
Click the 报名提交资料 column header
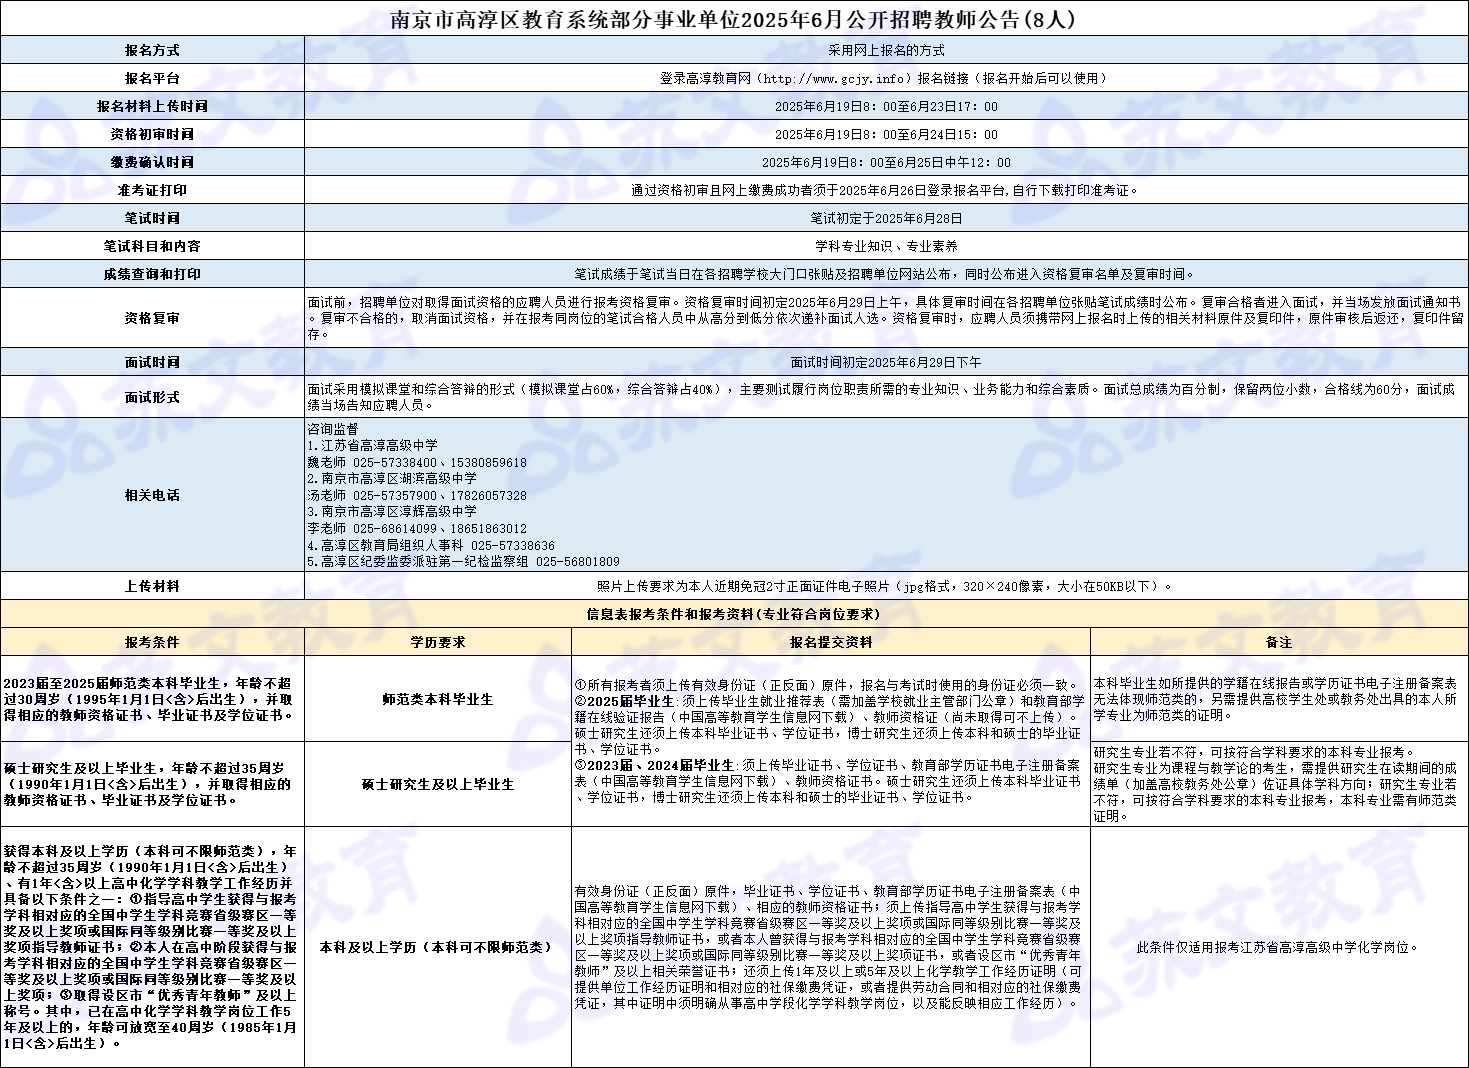click(831, 642)
